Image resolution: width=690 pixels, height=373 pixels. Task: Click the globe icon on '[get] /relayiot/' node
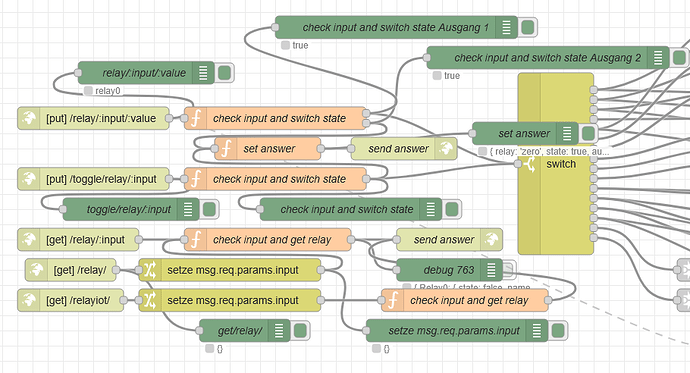coord(29,300)
